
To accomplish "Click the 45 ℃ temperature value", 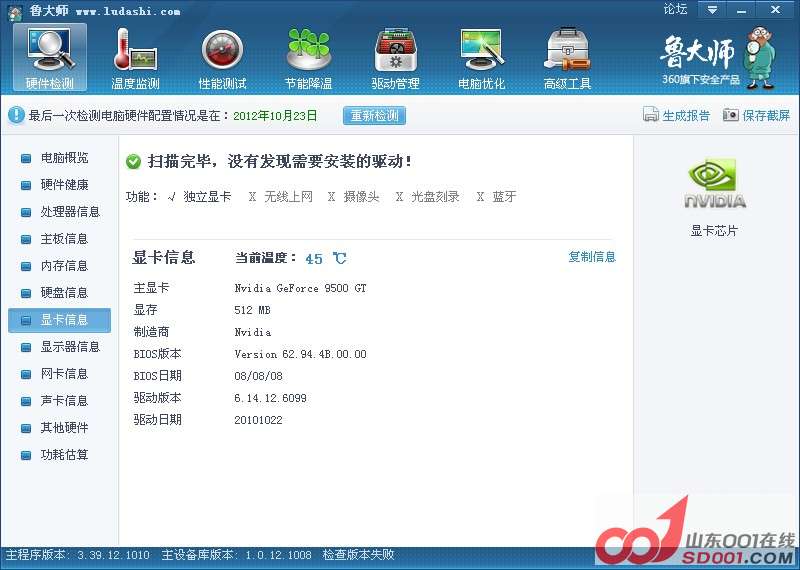I will (x=326, y=258).
